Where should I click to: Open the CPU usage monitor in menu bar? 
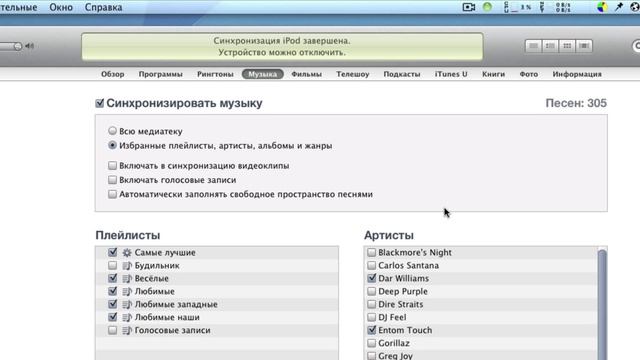[x=518, y=7]
